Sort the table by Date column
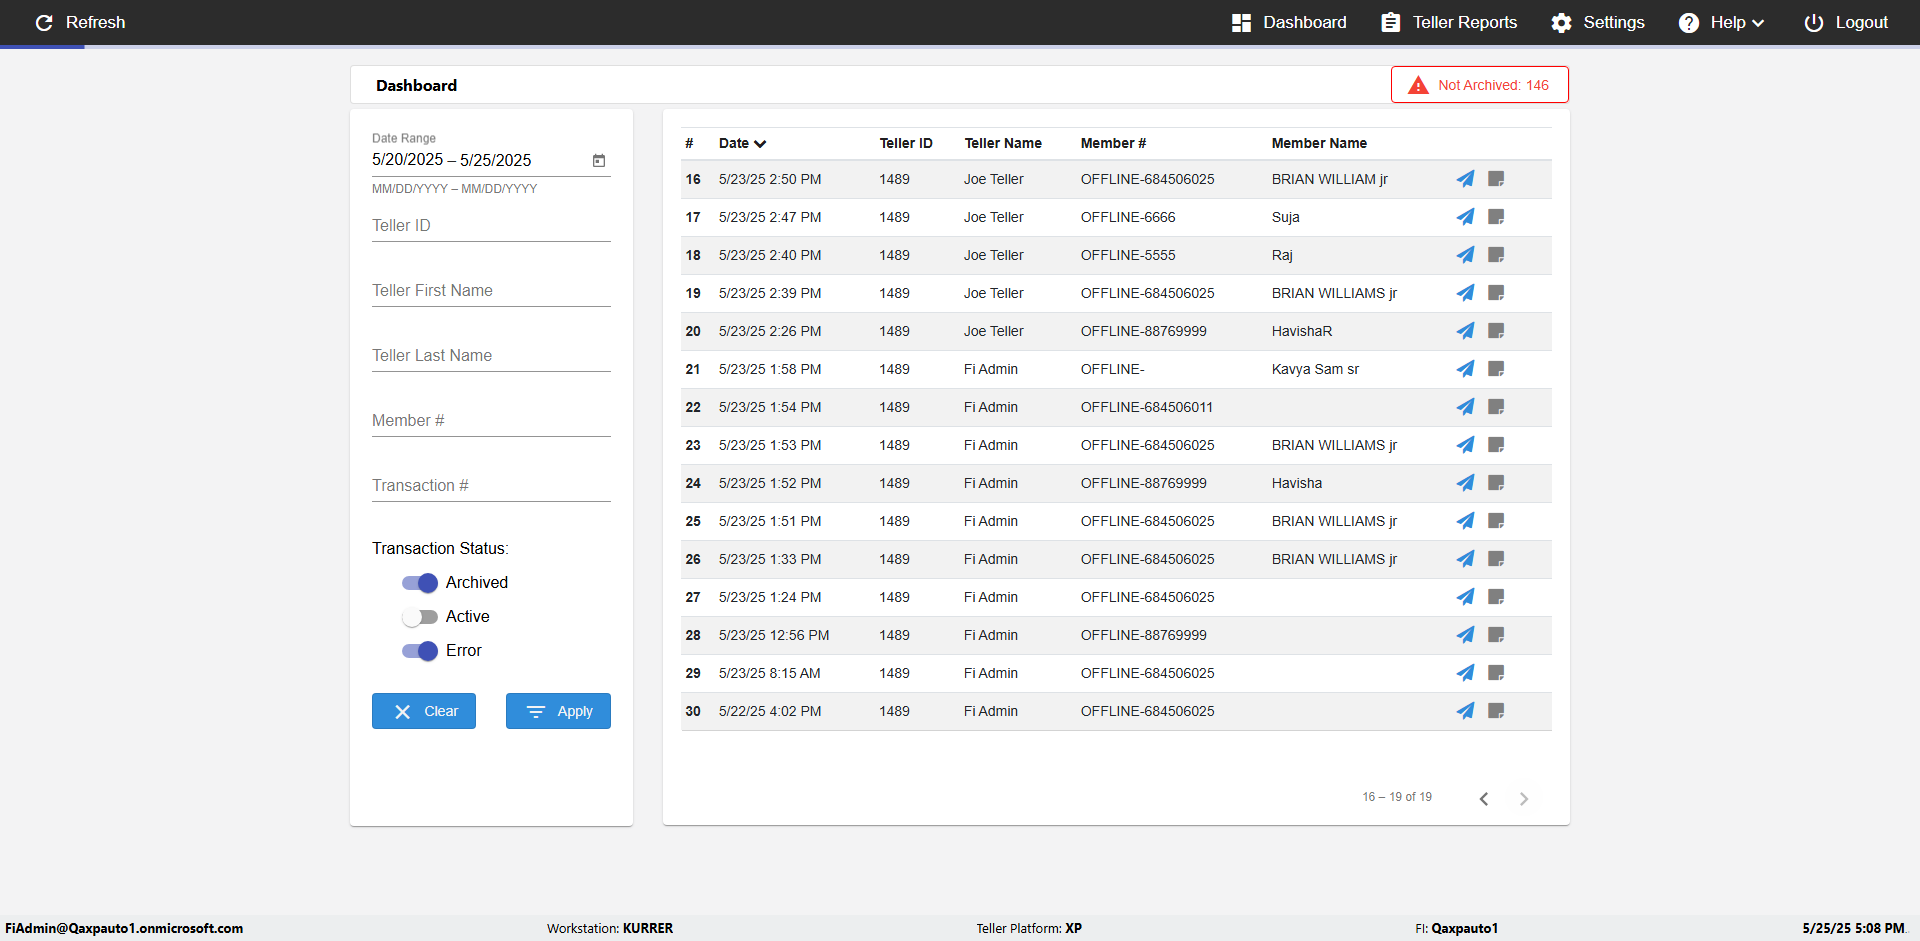Screen dimensions: 1920x941 (742, 143)
